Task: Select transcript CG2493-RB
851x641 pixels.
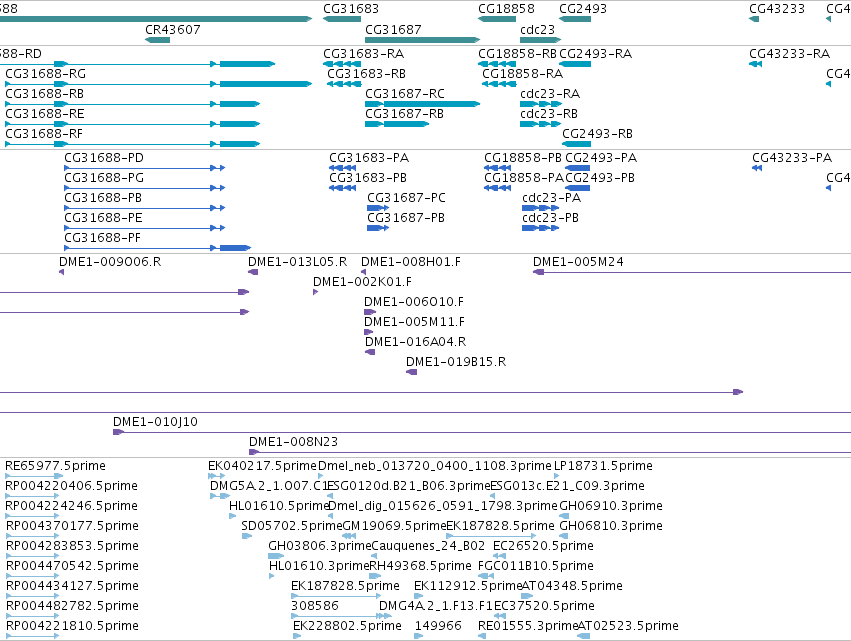Action: coord(598,134)
